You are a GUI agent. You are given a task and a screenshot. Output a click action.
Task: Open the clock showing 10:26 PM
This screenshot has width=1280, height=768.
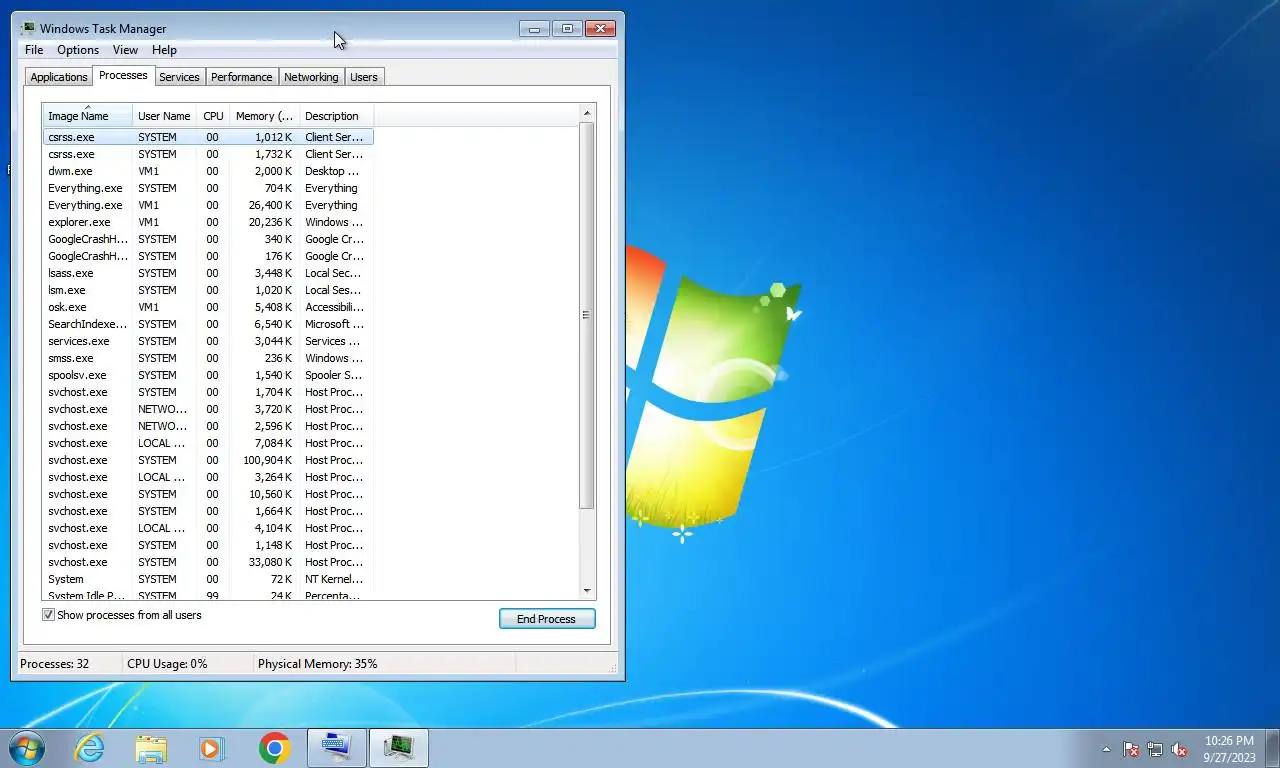click(1229, 749)
